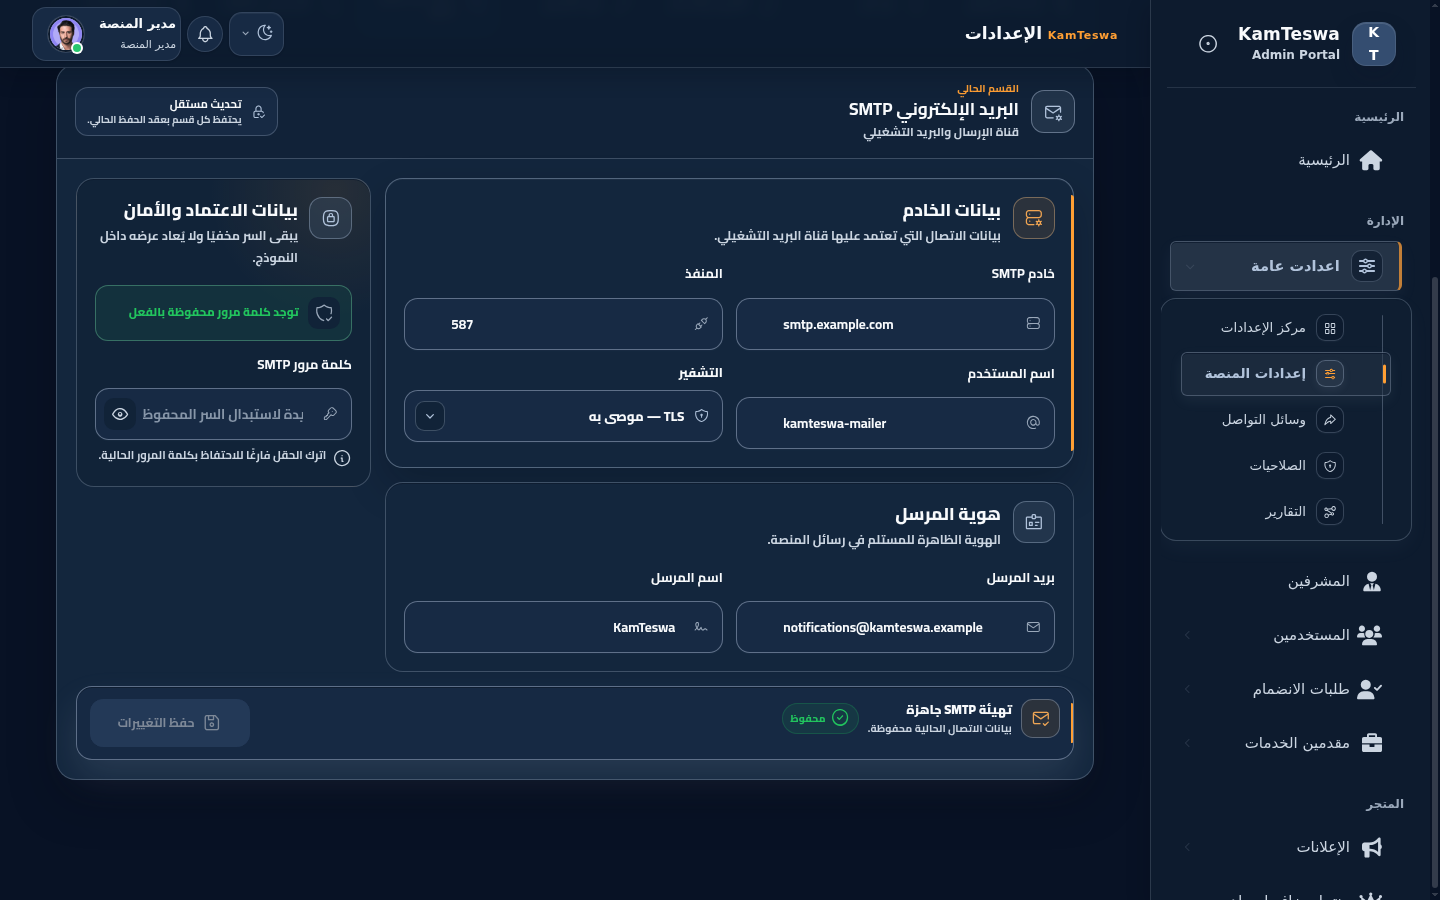Click the SMTP server host input field

[895, 324]
